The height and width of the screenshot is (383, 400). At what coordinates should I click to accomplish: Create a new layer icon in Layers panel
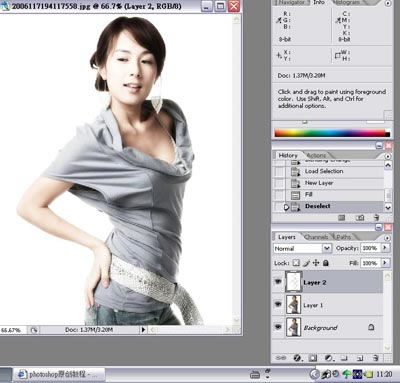(360, 358)
